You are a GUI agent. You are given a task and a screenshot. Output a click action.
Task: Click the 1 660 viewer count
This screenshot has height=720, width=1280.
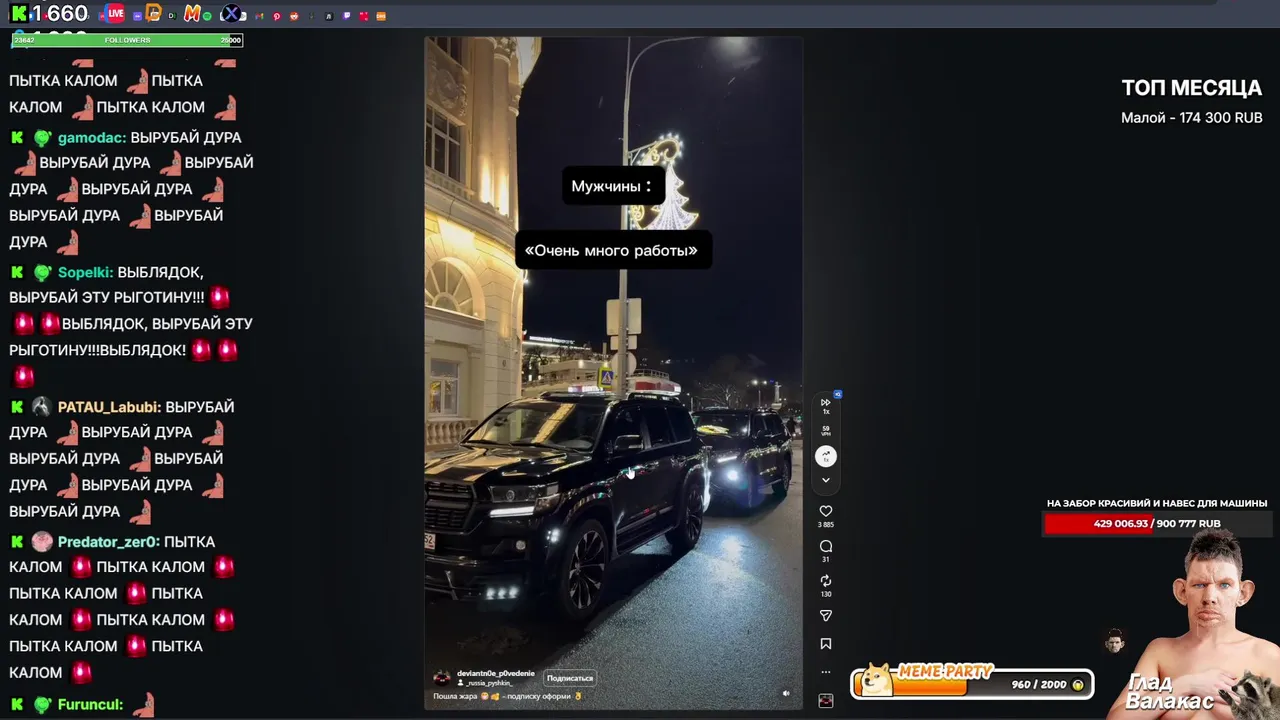pos(59,14)
